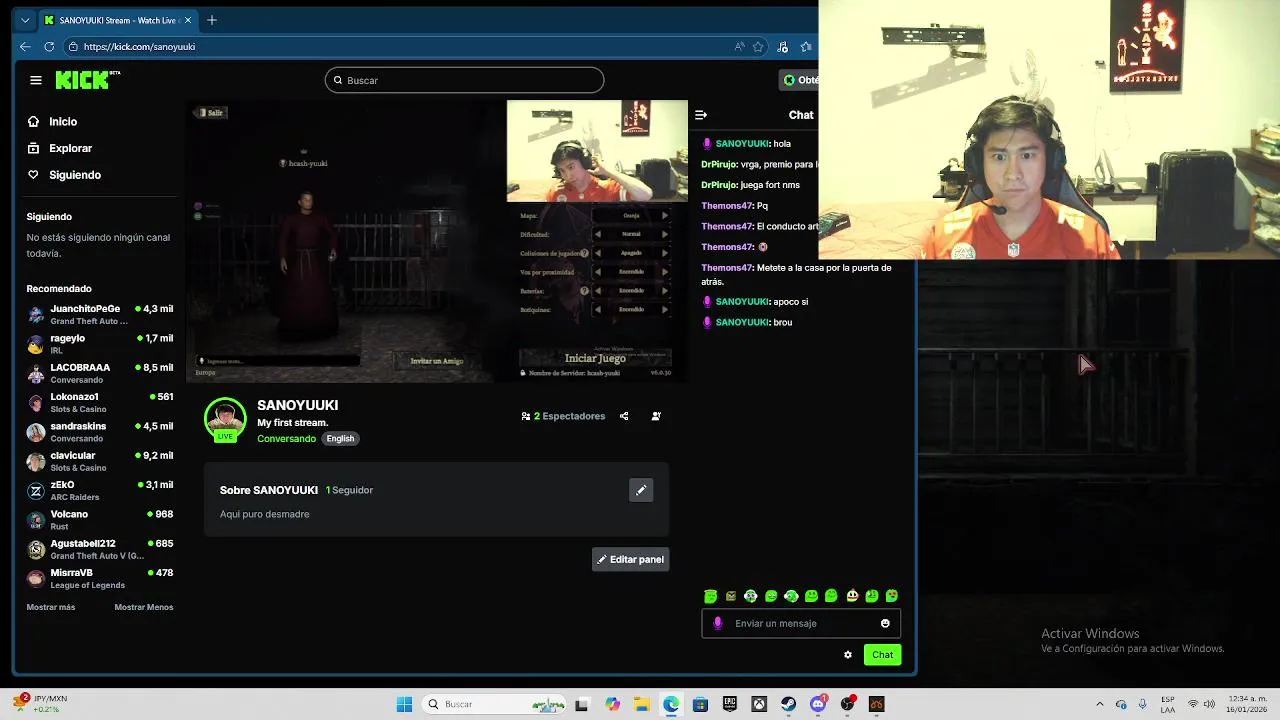Click SANOYUUKI profile avatar with LIVE badge
This screenshot has width=1280, height=720.
pyautogui.click(x=225, y=420)
